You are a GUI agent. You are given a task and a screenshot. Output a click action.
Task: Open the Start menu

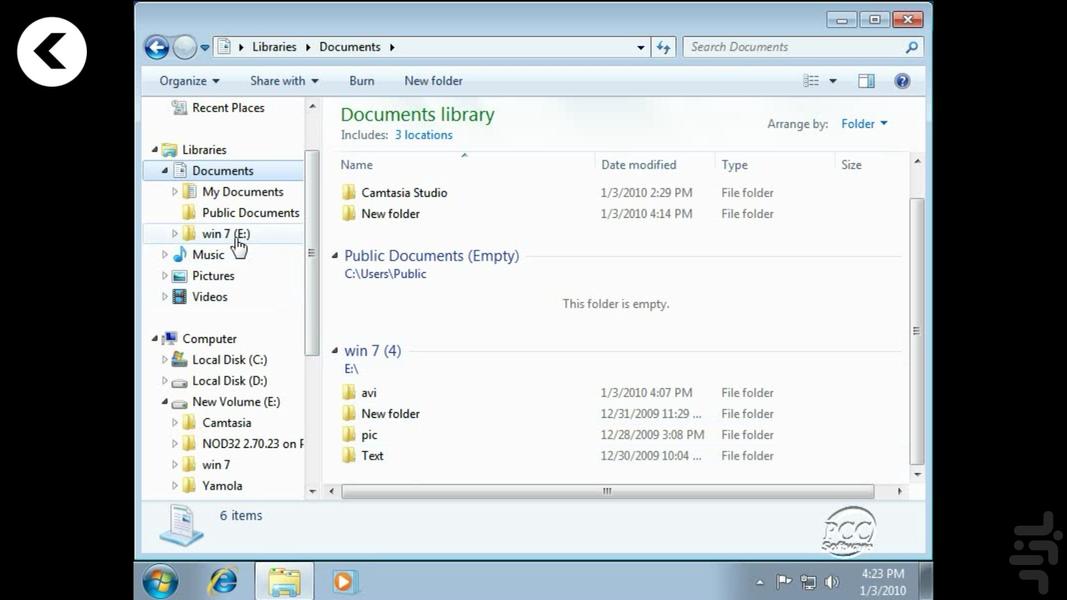(x=160, y=581)
